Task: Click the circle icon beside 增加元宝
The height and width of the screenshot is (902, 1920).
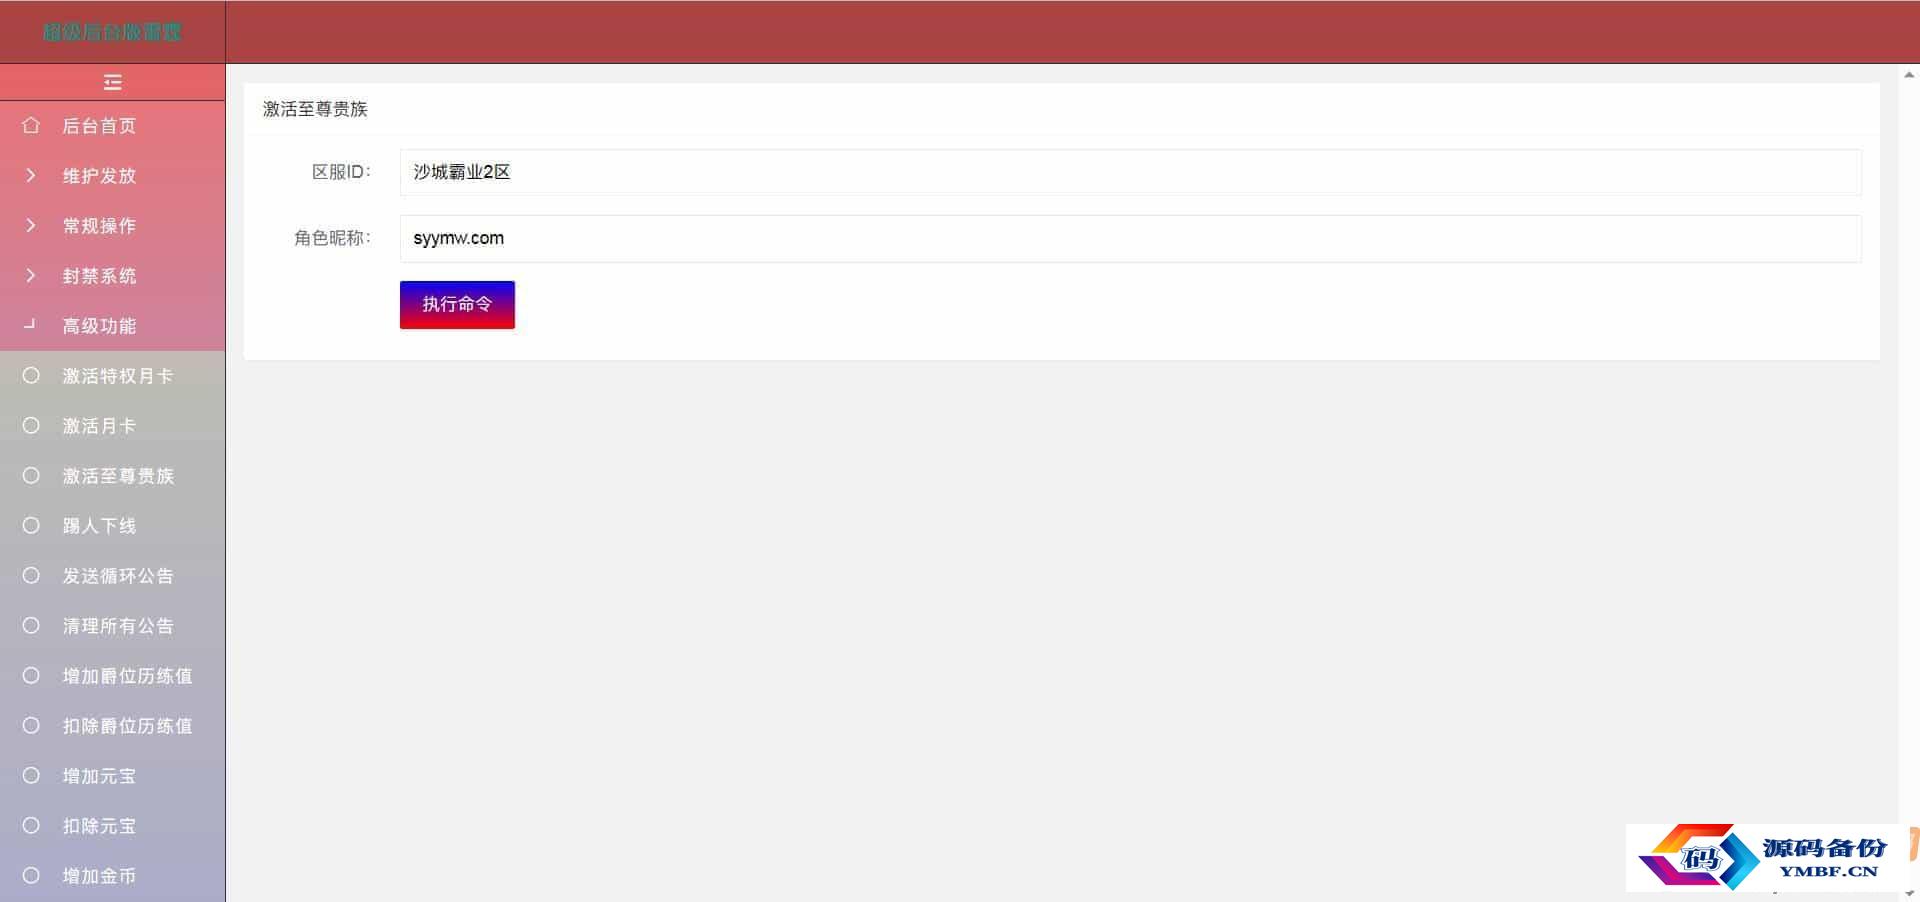Action: pyautogui.click(x=31, y=776)
